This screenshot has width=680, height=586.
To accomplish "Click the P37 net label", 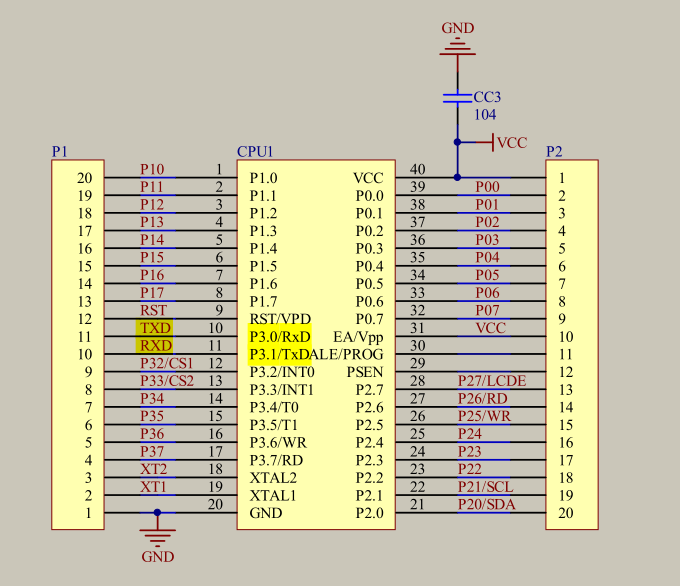I will click(152, 452).
